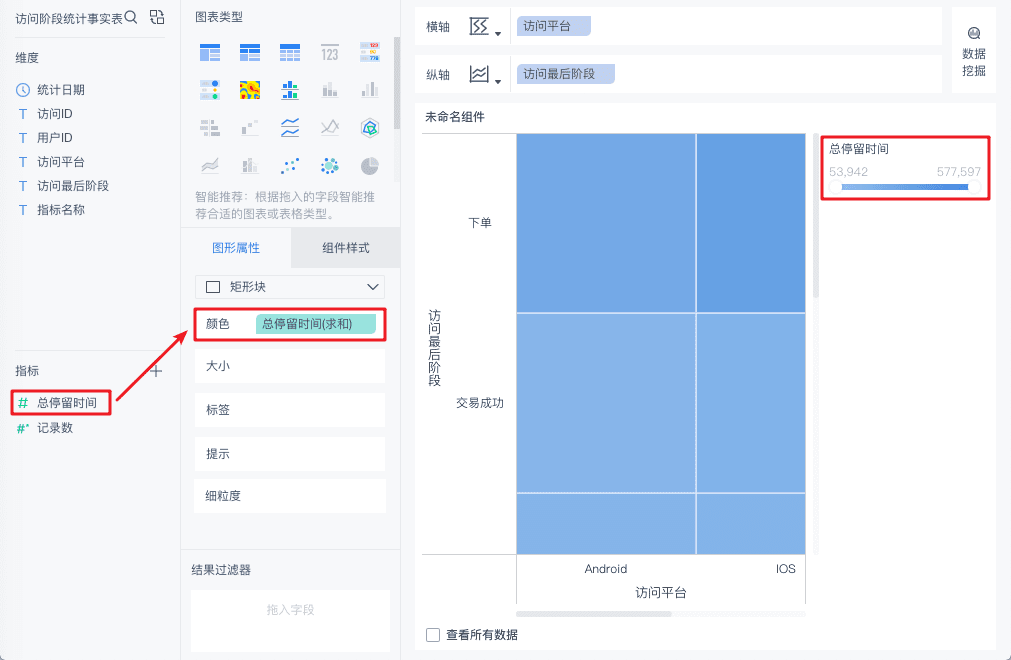Select the cross table chart type
The image size is (1011, 660).
point(250,52)
